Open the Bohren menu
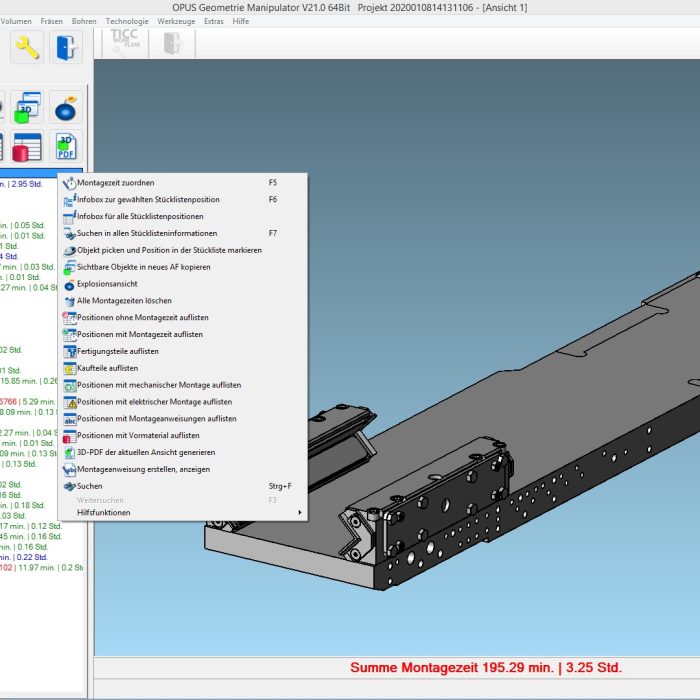This screenshot has width=700, height=700. pyautogui.click(x=84, y=21)
